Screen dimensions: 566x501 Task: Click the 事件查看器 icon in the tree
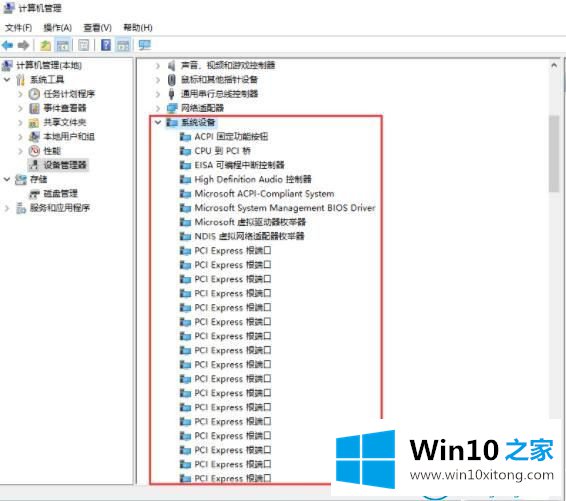click(x=34, y=108)
